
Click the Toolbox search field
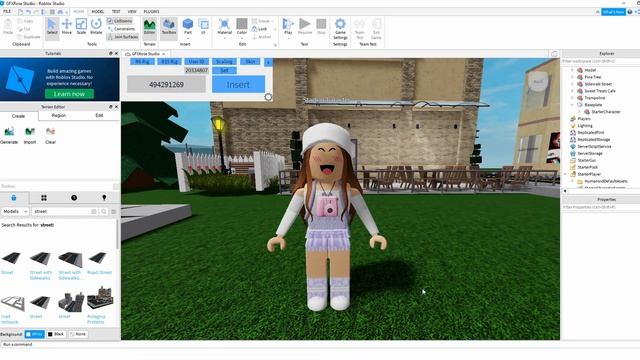pyautogui.click(x=64, y=211)
